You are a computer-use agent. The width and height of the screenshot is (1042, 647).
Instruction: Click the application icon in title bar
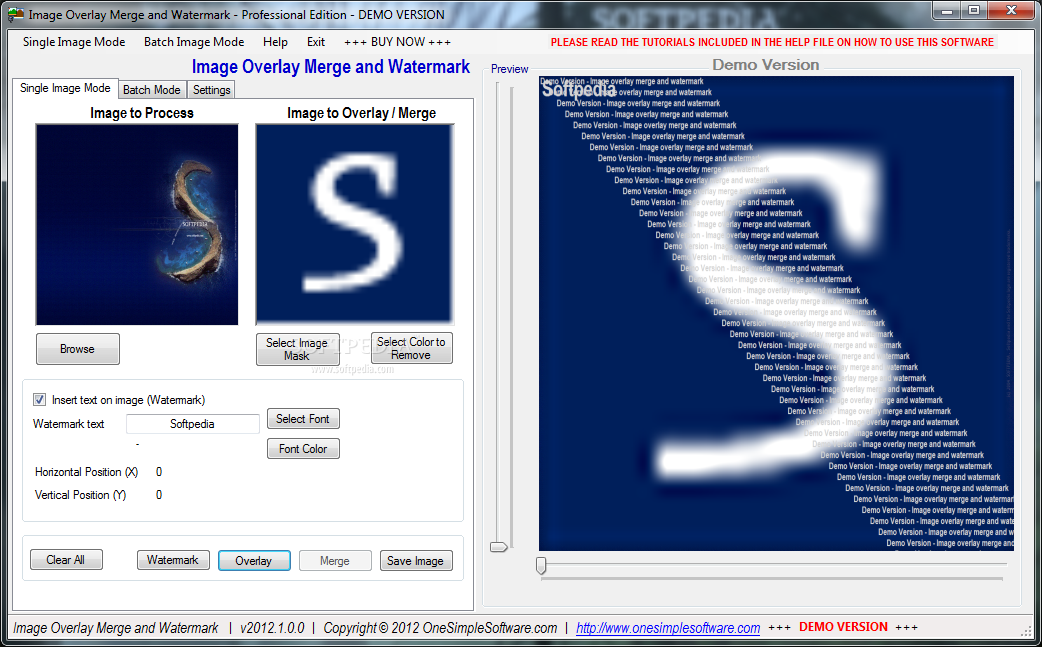pos(15,14)
